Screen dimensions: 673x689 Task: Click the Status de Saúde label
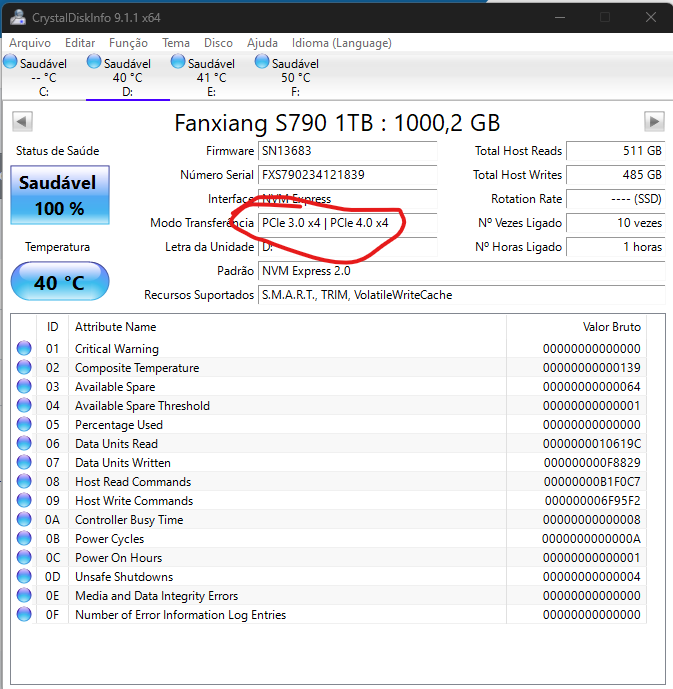click(58, 151)
